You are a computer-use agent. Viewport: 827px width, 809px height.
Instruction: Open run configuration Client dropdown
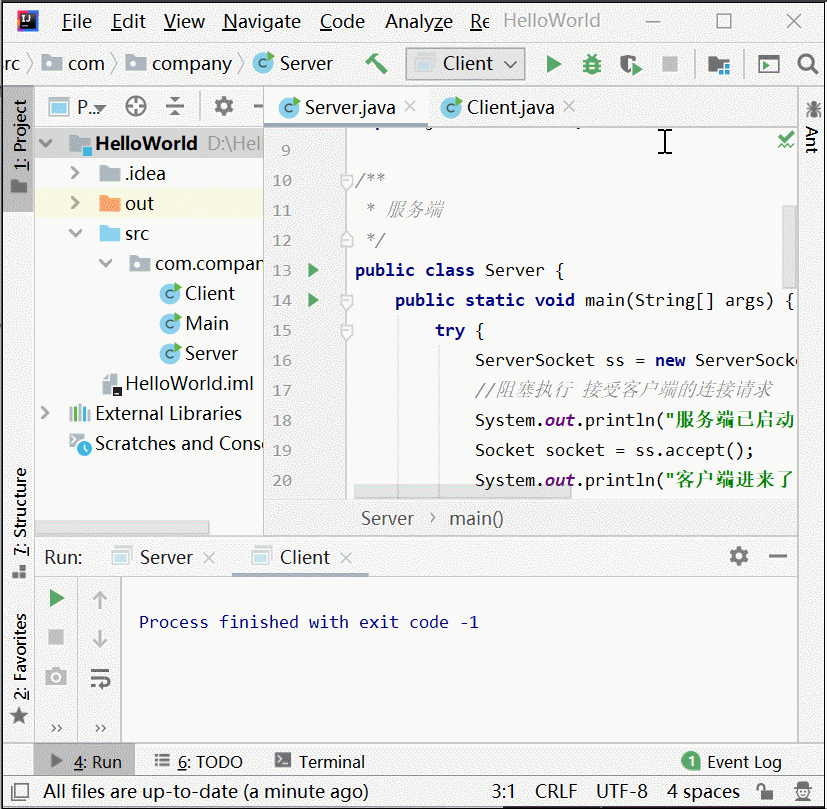(465, 64)
